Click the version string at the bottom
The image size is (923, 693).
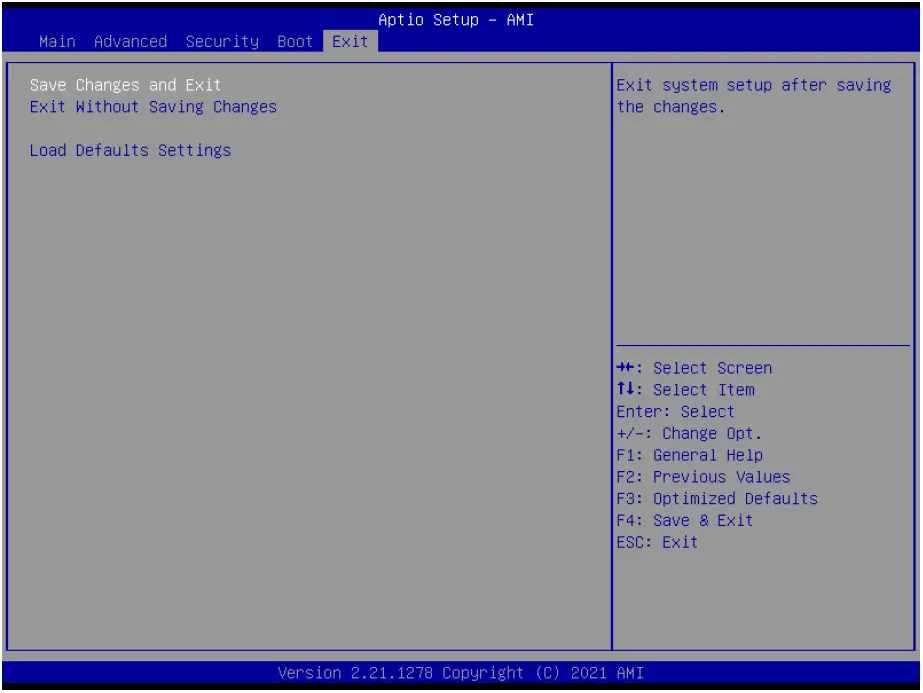coord(461,672)
